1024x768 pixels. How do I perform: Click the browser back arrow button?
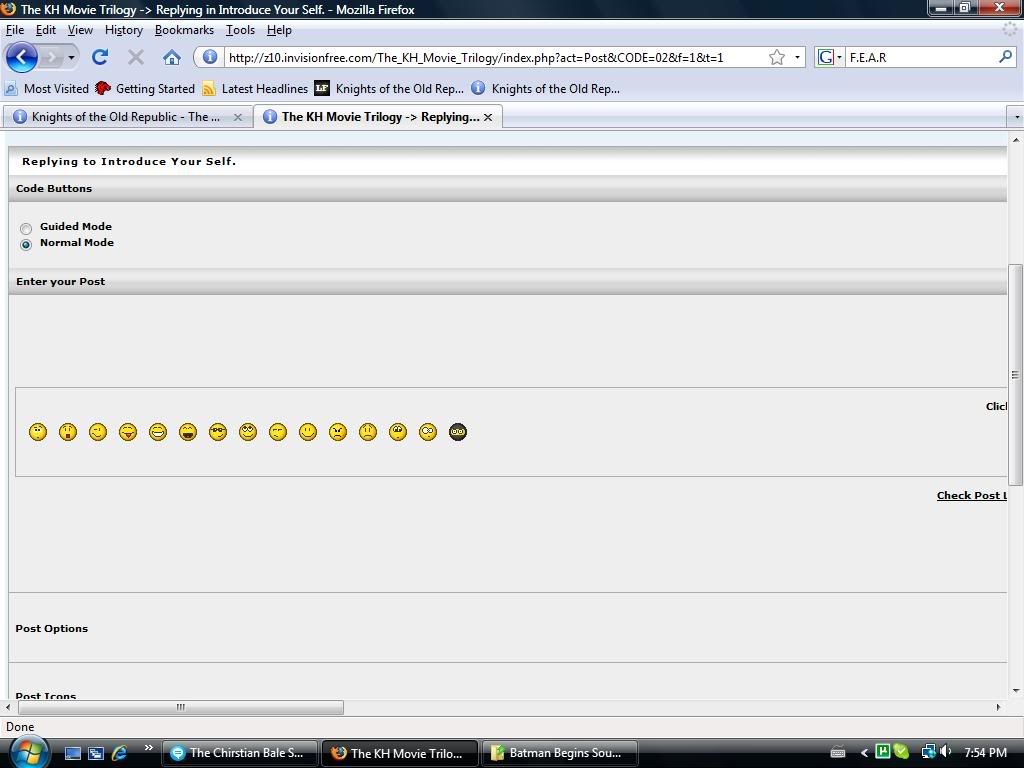22,57
